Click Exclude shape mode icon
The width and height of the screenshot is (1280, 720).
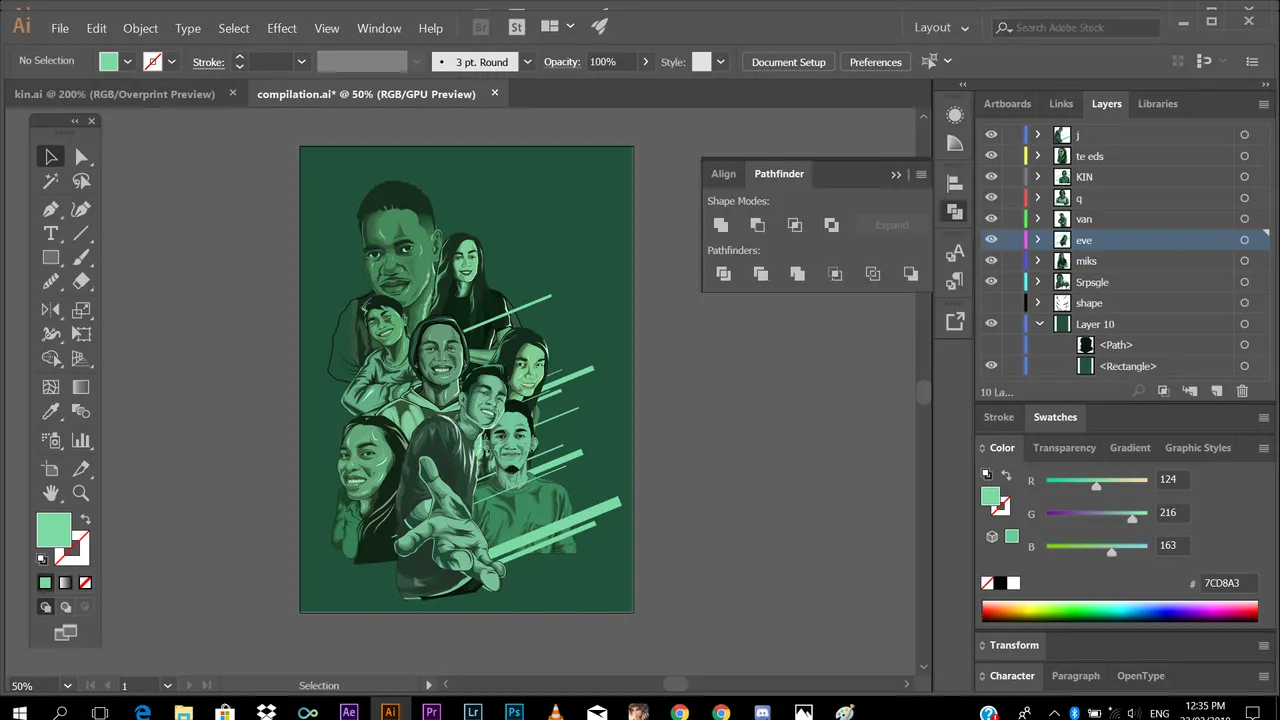pyautogui.click(x=831, y=225)
